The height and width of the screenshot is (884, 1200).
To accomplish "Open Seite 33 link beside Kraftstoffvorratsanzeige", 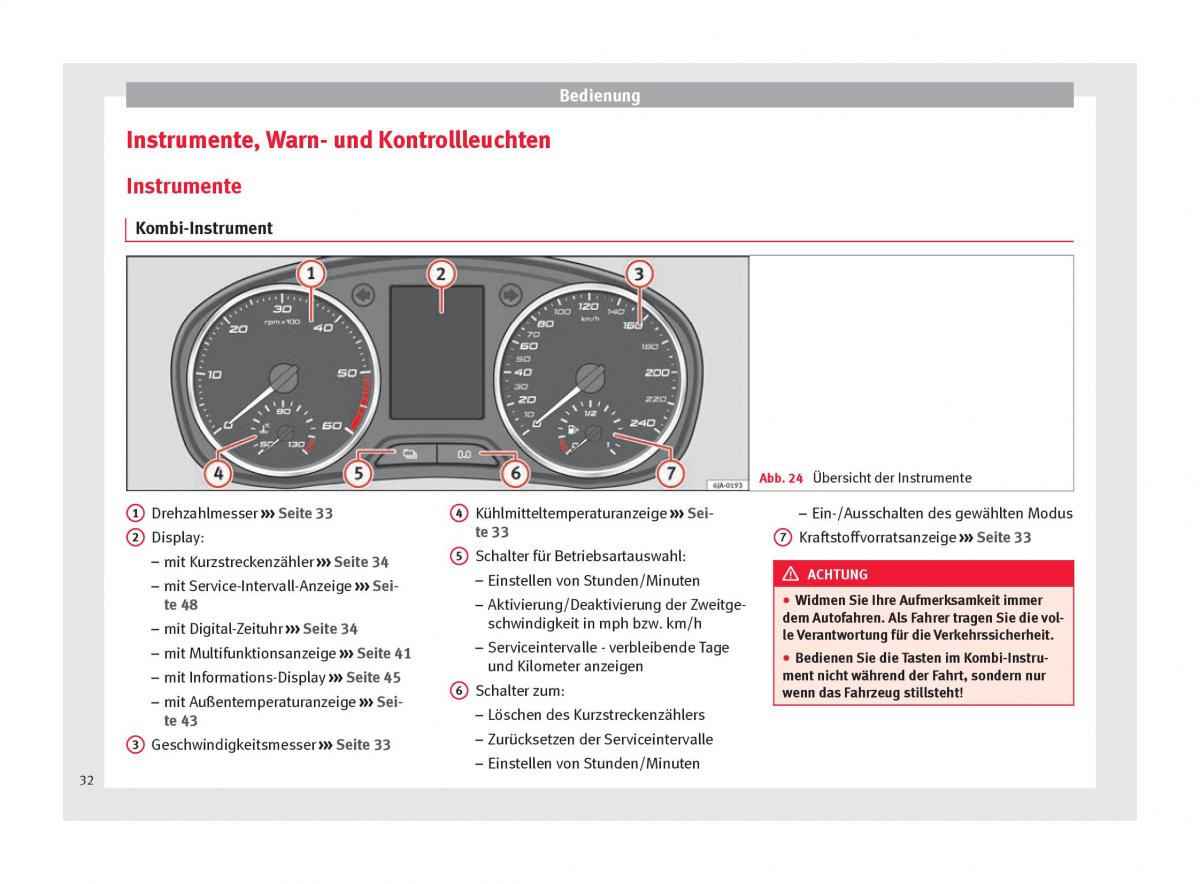I will click(1003, 537).
